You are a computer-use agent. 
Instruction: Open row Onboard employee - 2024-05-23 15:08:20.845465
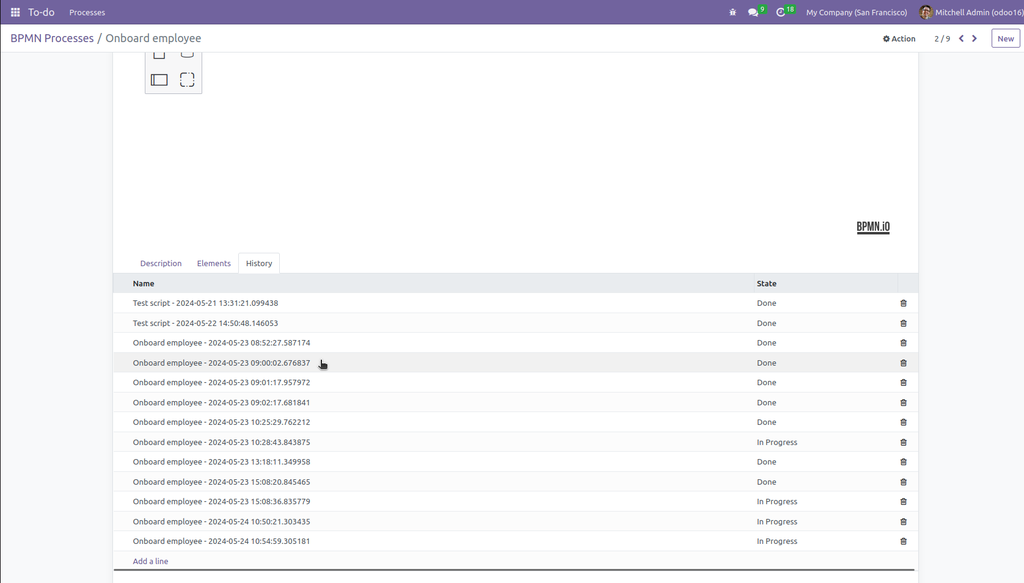[515, 482]
